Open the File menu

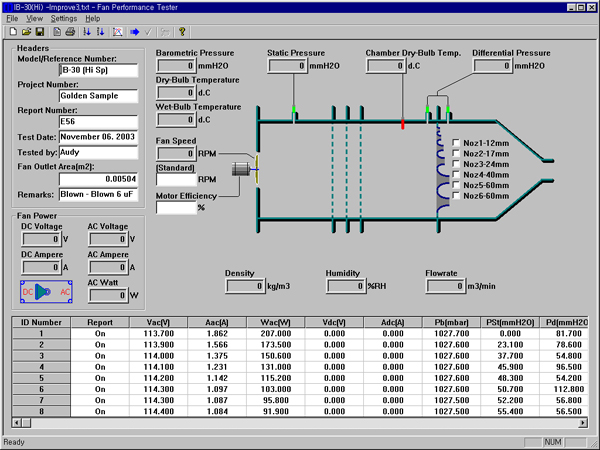tap(11, 18)
